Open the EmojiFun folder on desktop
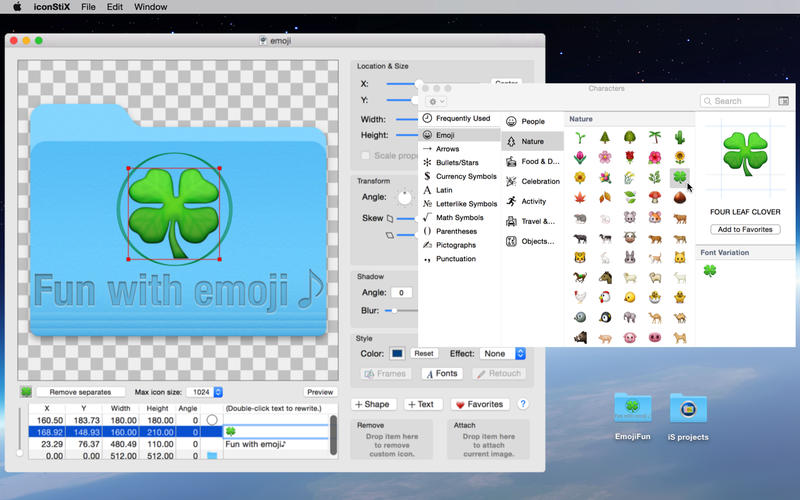800x500 pixels. pos(634,409)
